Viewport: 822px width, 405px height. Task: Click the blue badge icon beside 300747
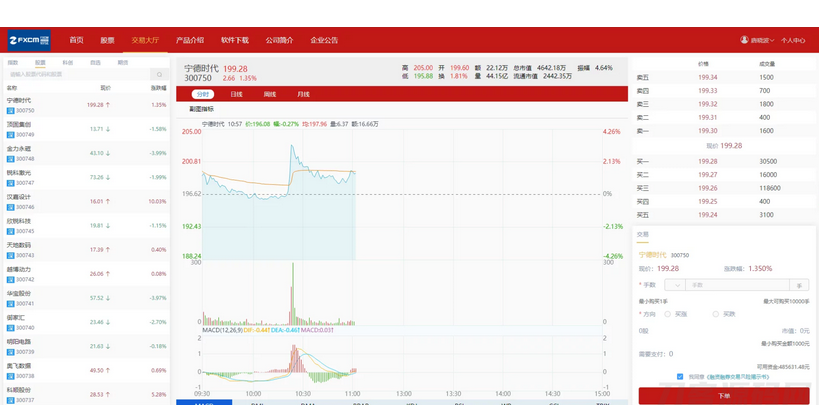pyautogui.click(x=11, y=183)
